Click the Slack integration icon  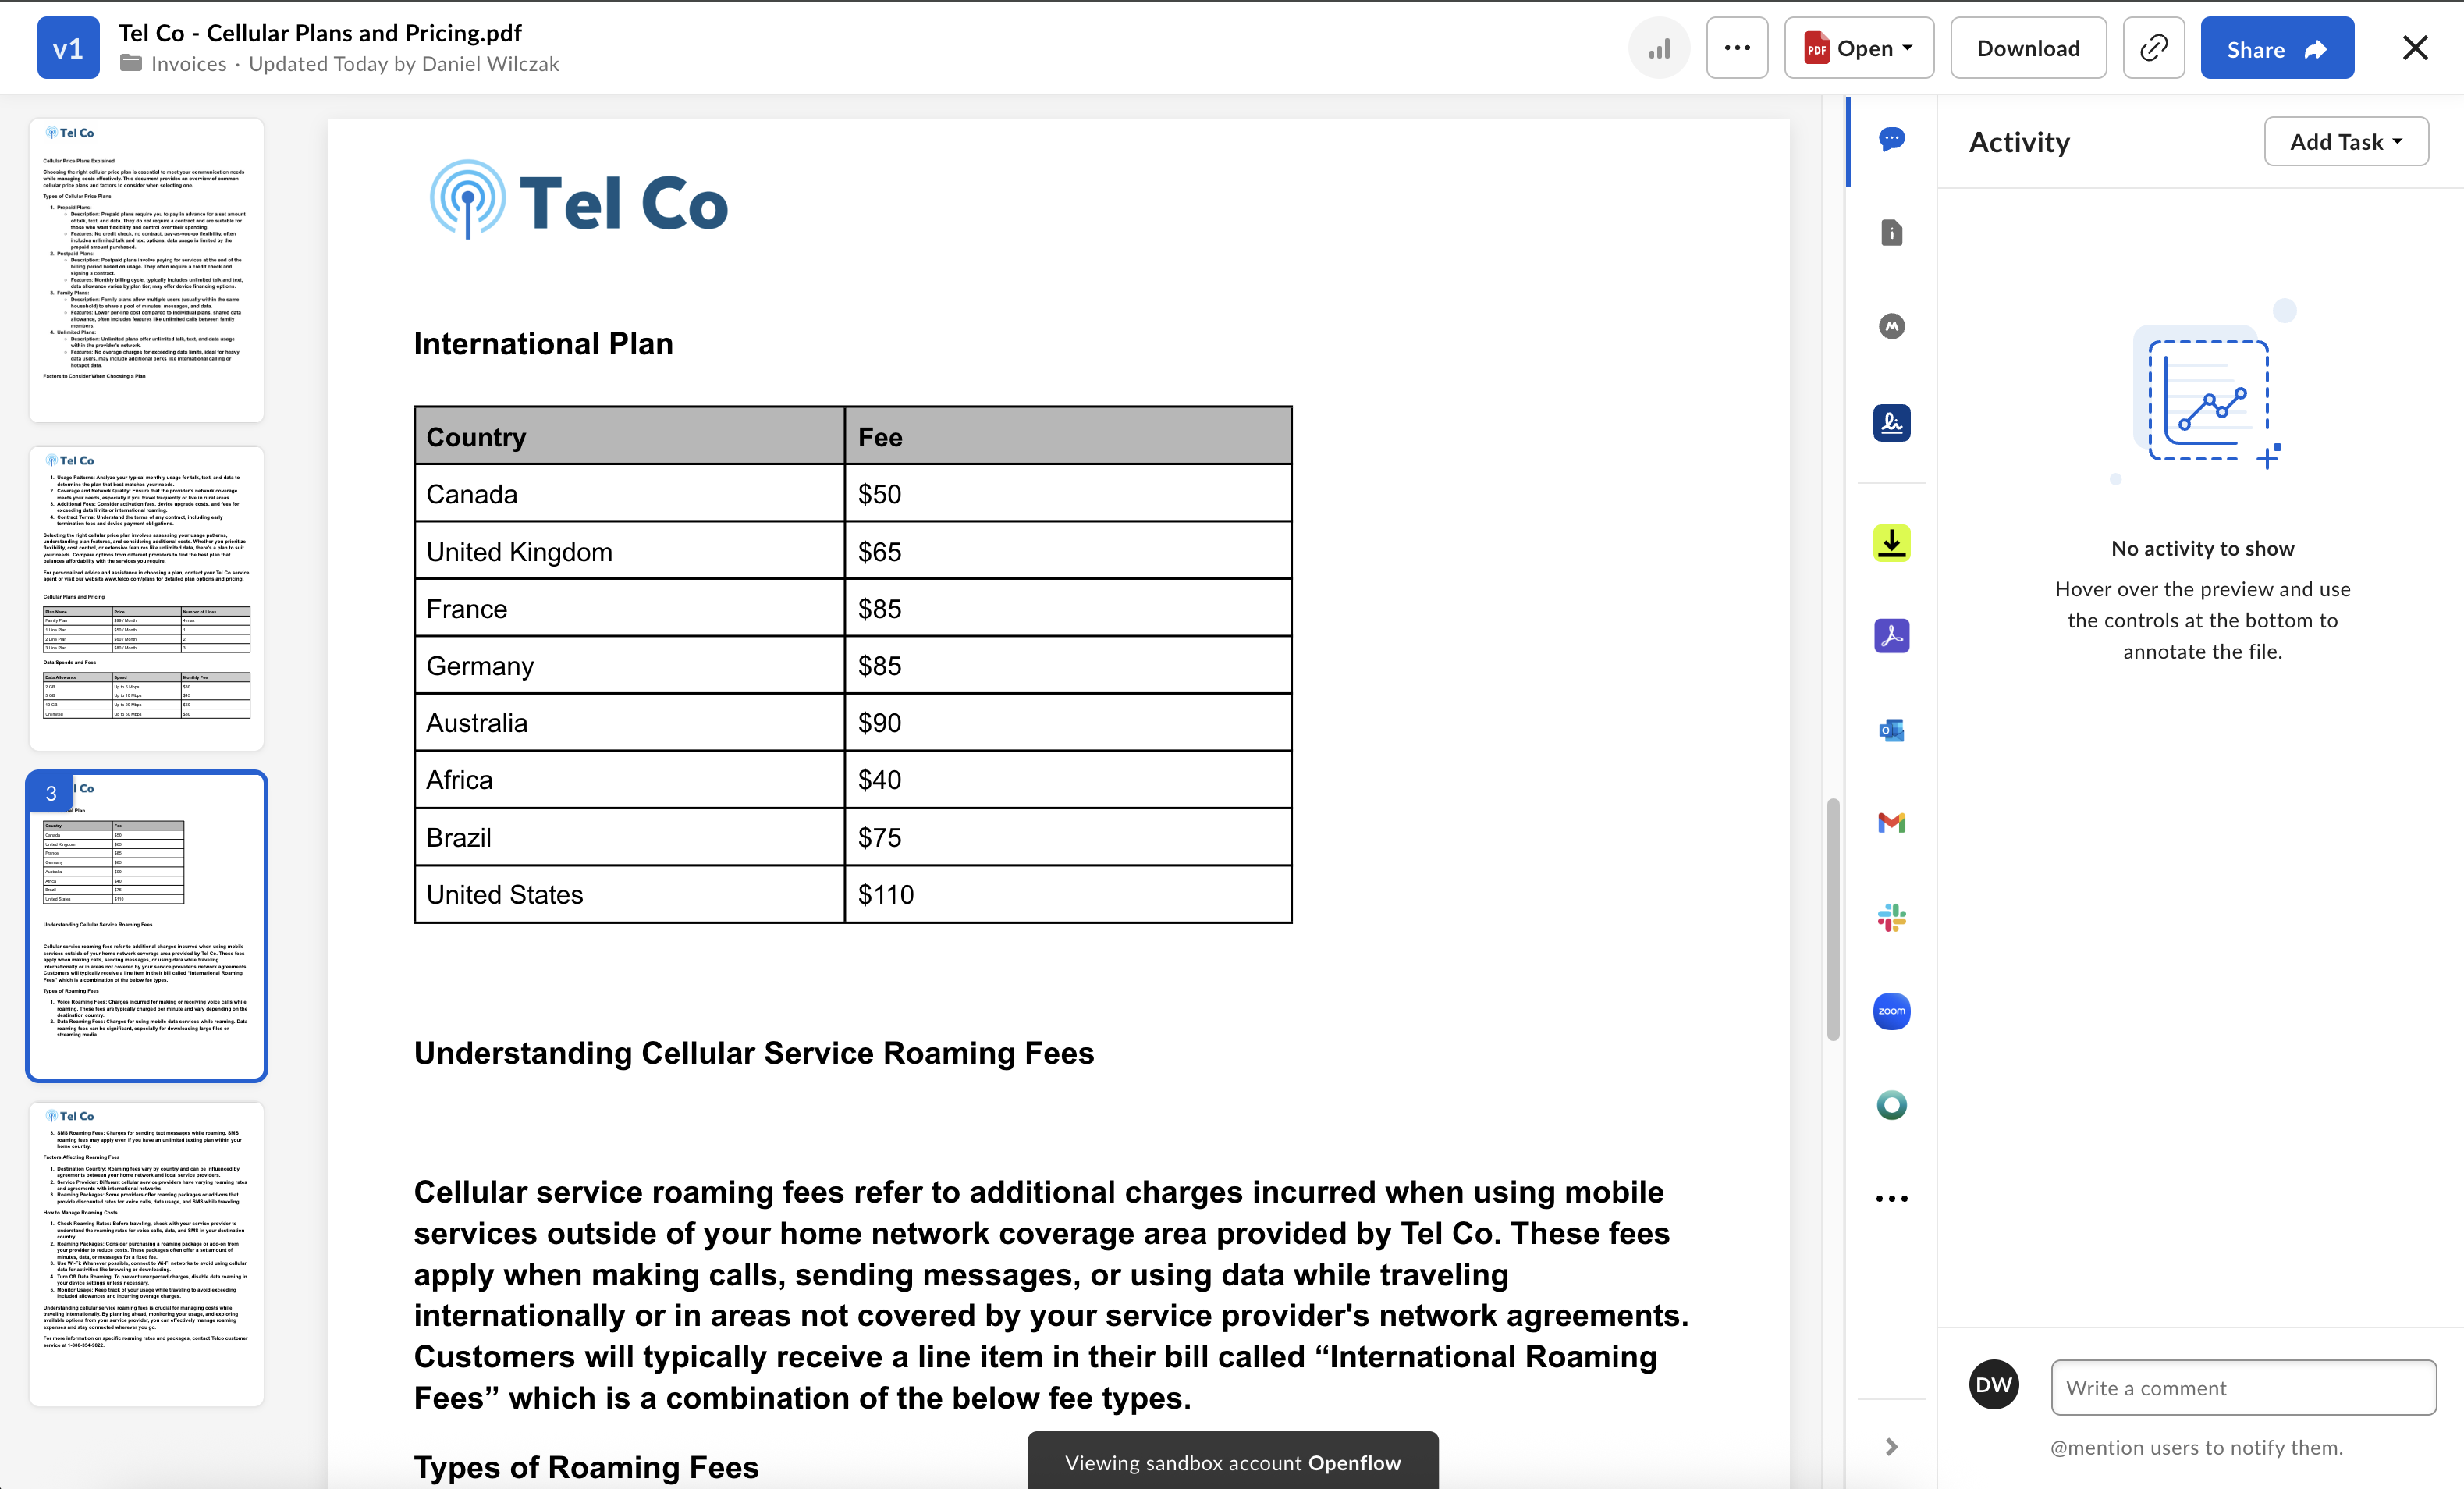click(x=1891, y=917)
